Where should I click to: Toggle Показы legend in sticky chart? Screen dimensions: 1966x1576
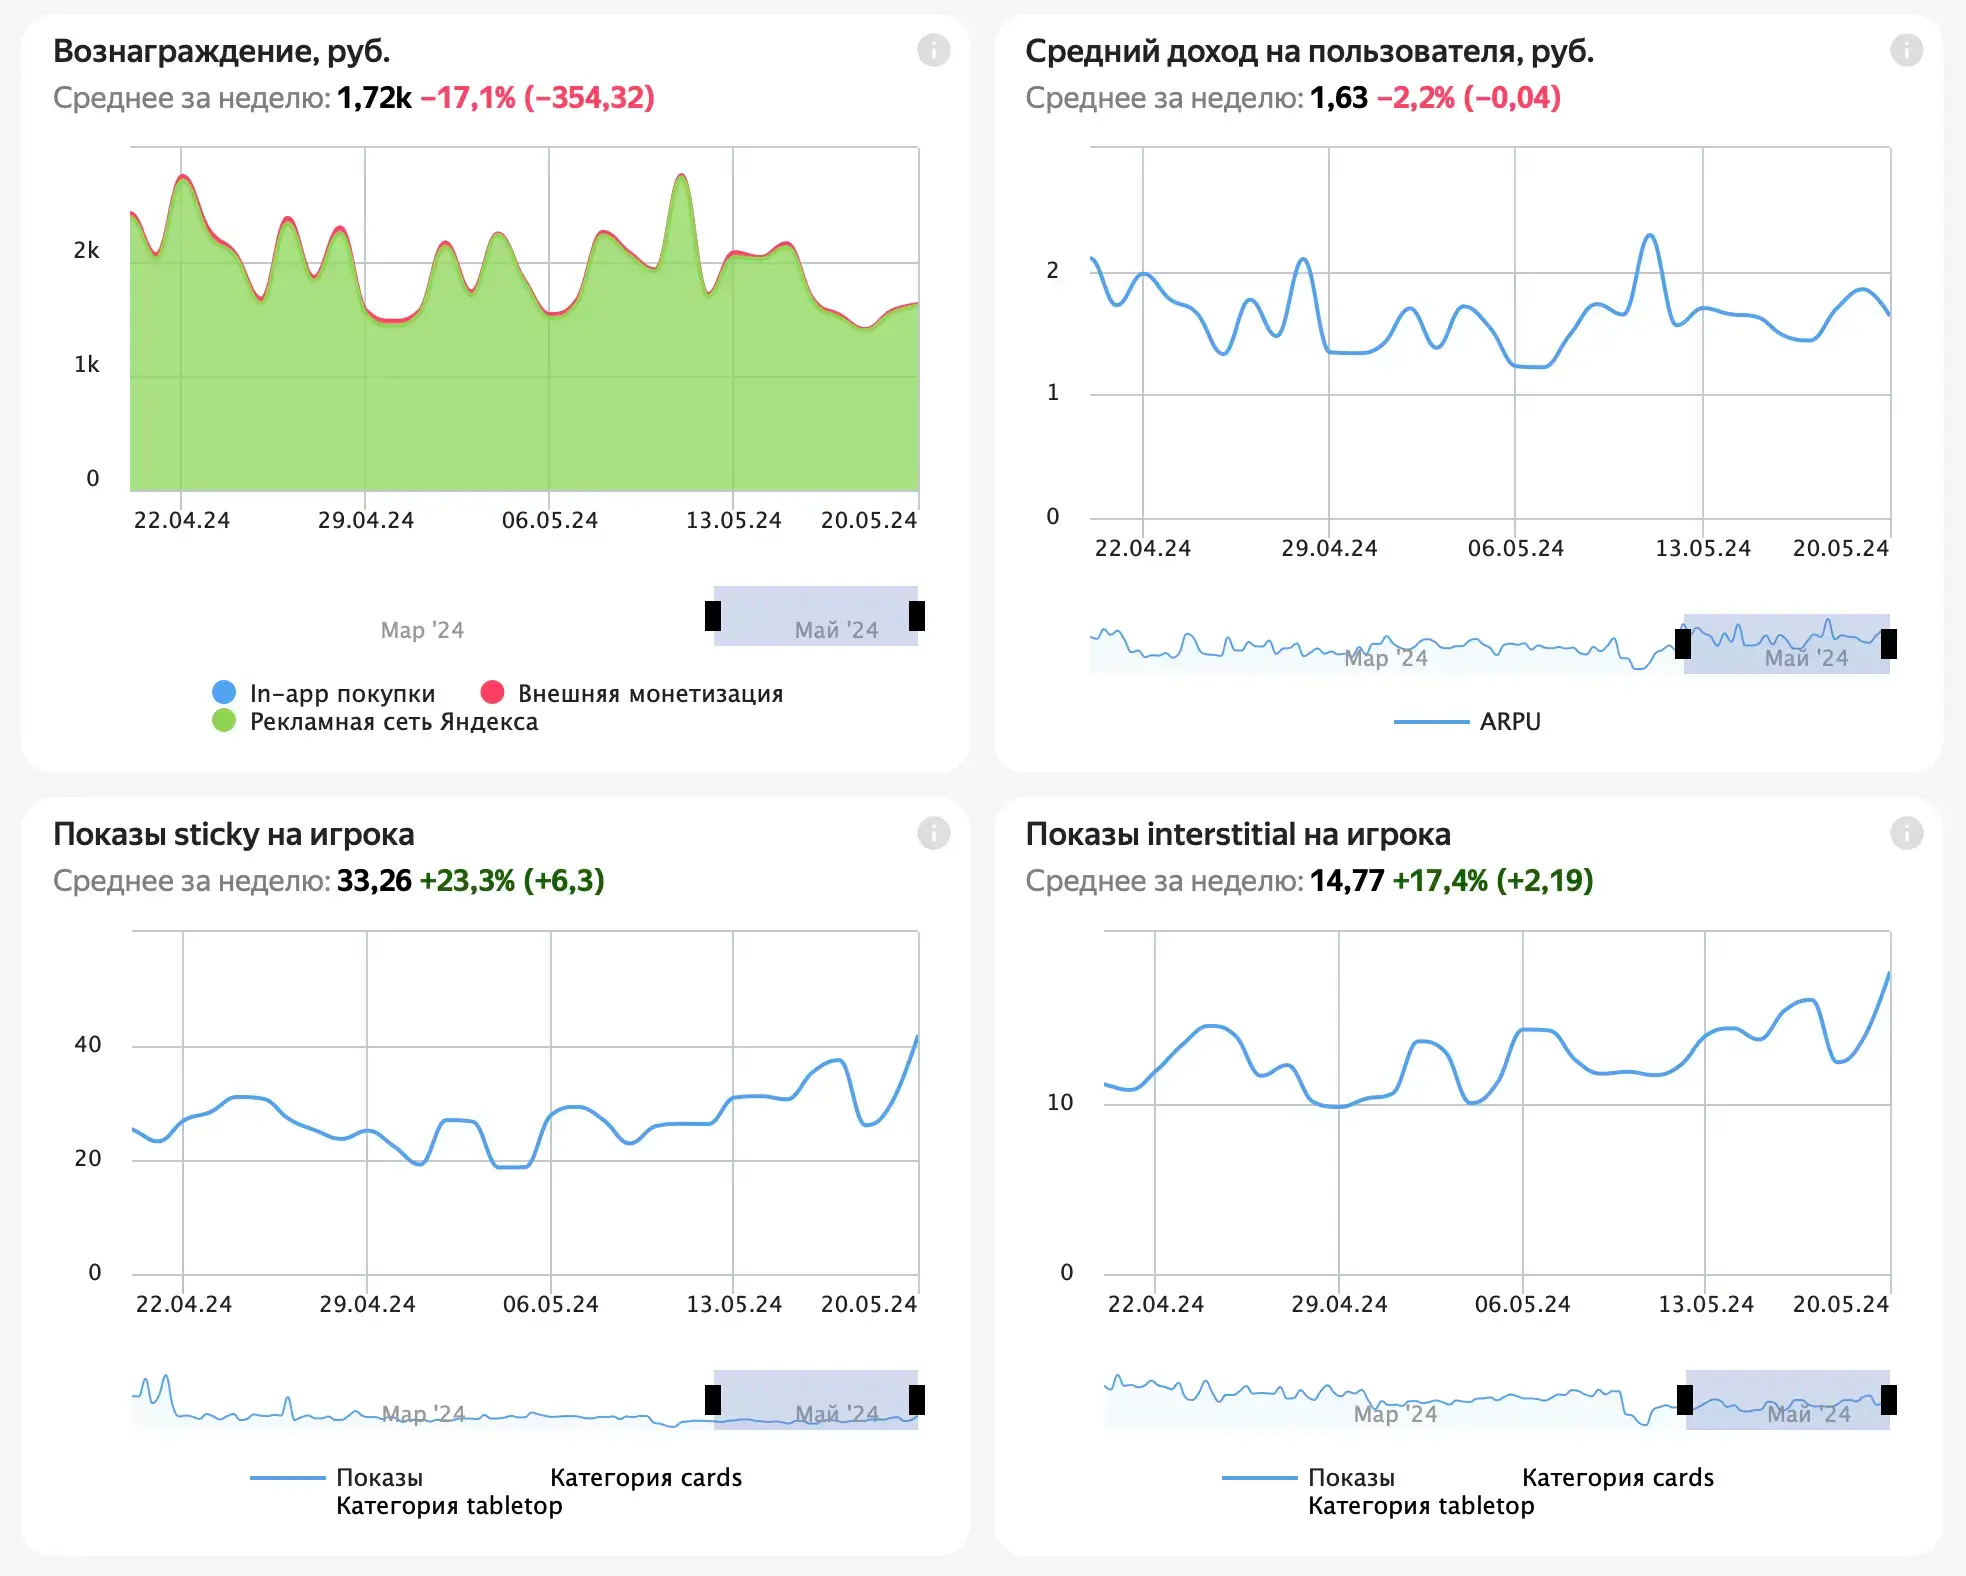point(378,1477)
